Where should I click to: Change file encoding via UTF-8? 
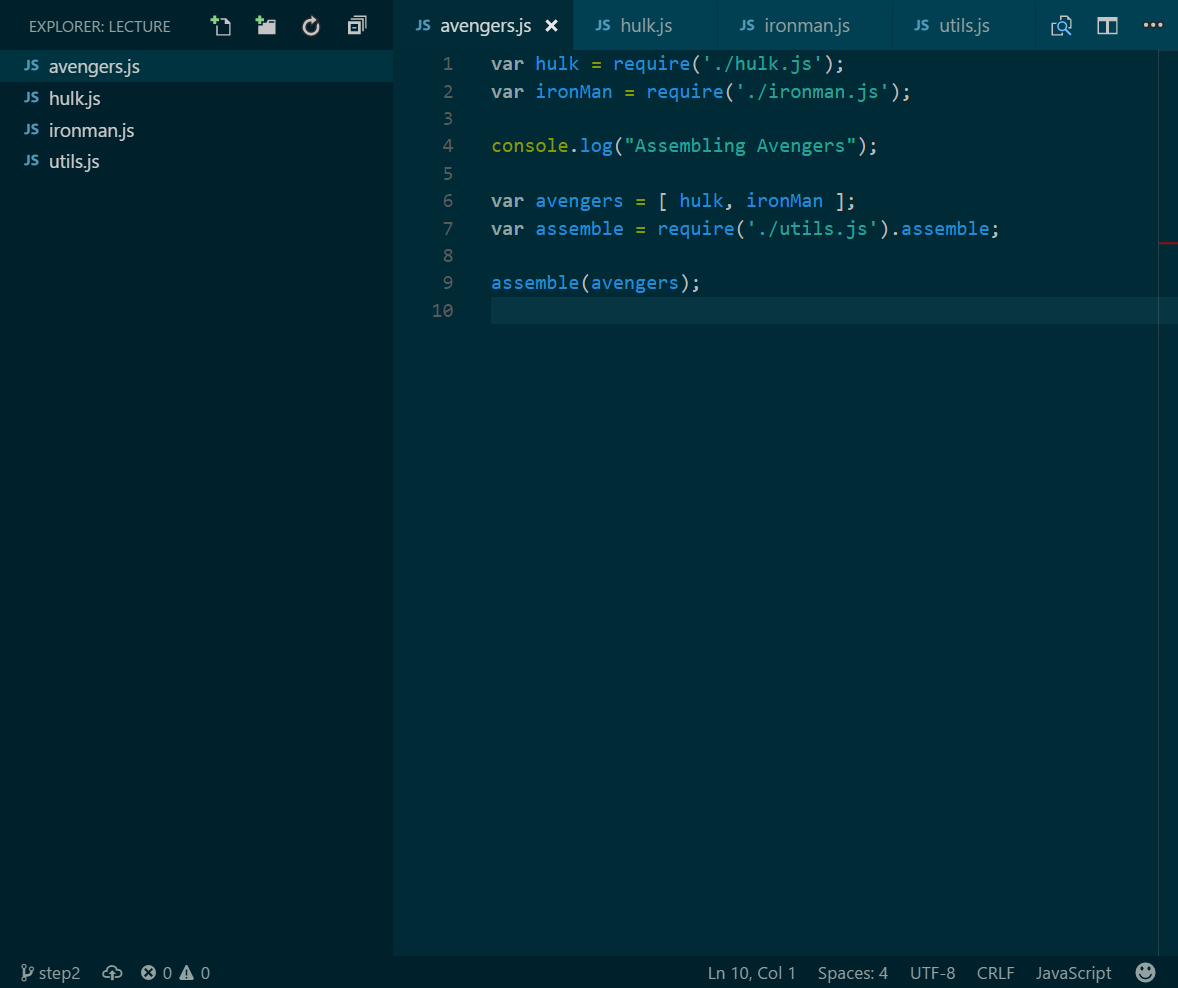click(x=932, y=973)
